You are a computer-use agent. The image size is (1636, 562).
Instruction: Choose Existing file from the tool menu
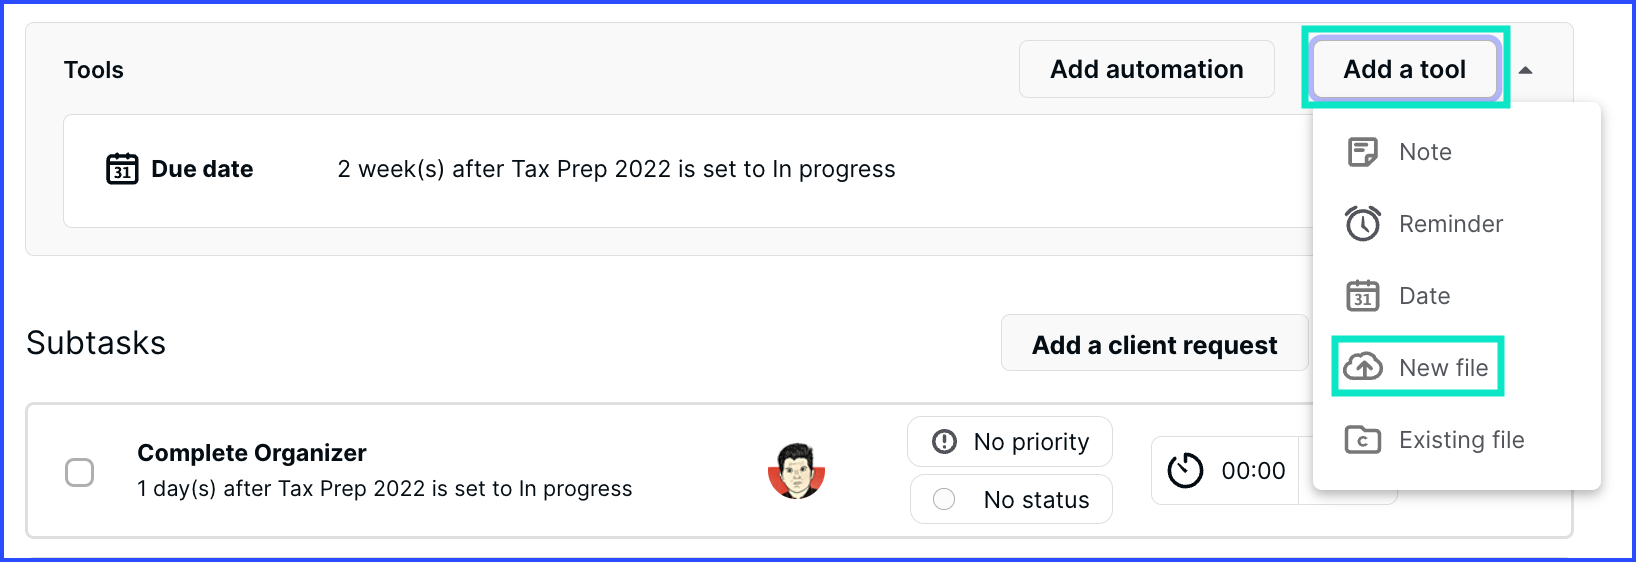tap(1462, 440)
